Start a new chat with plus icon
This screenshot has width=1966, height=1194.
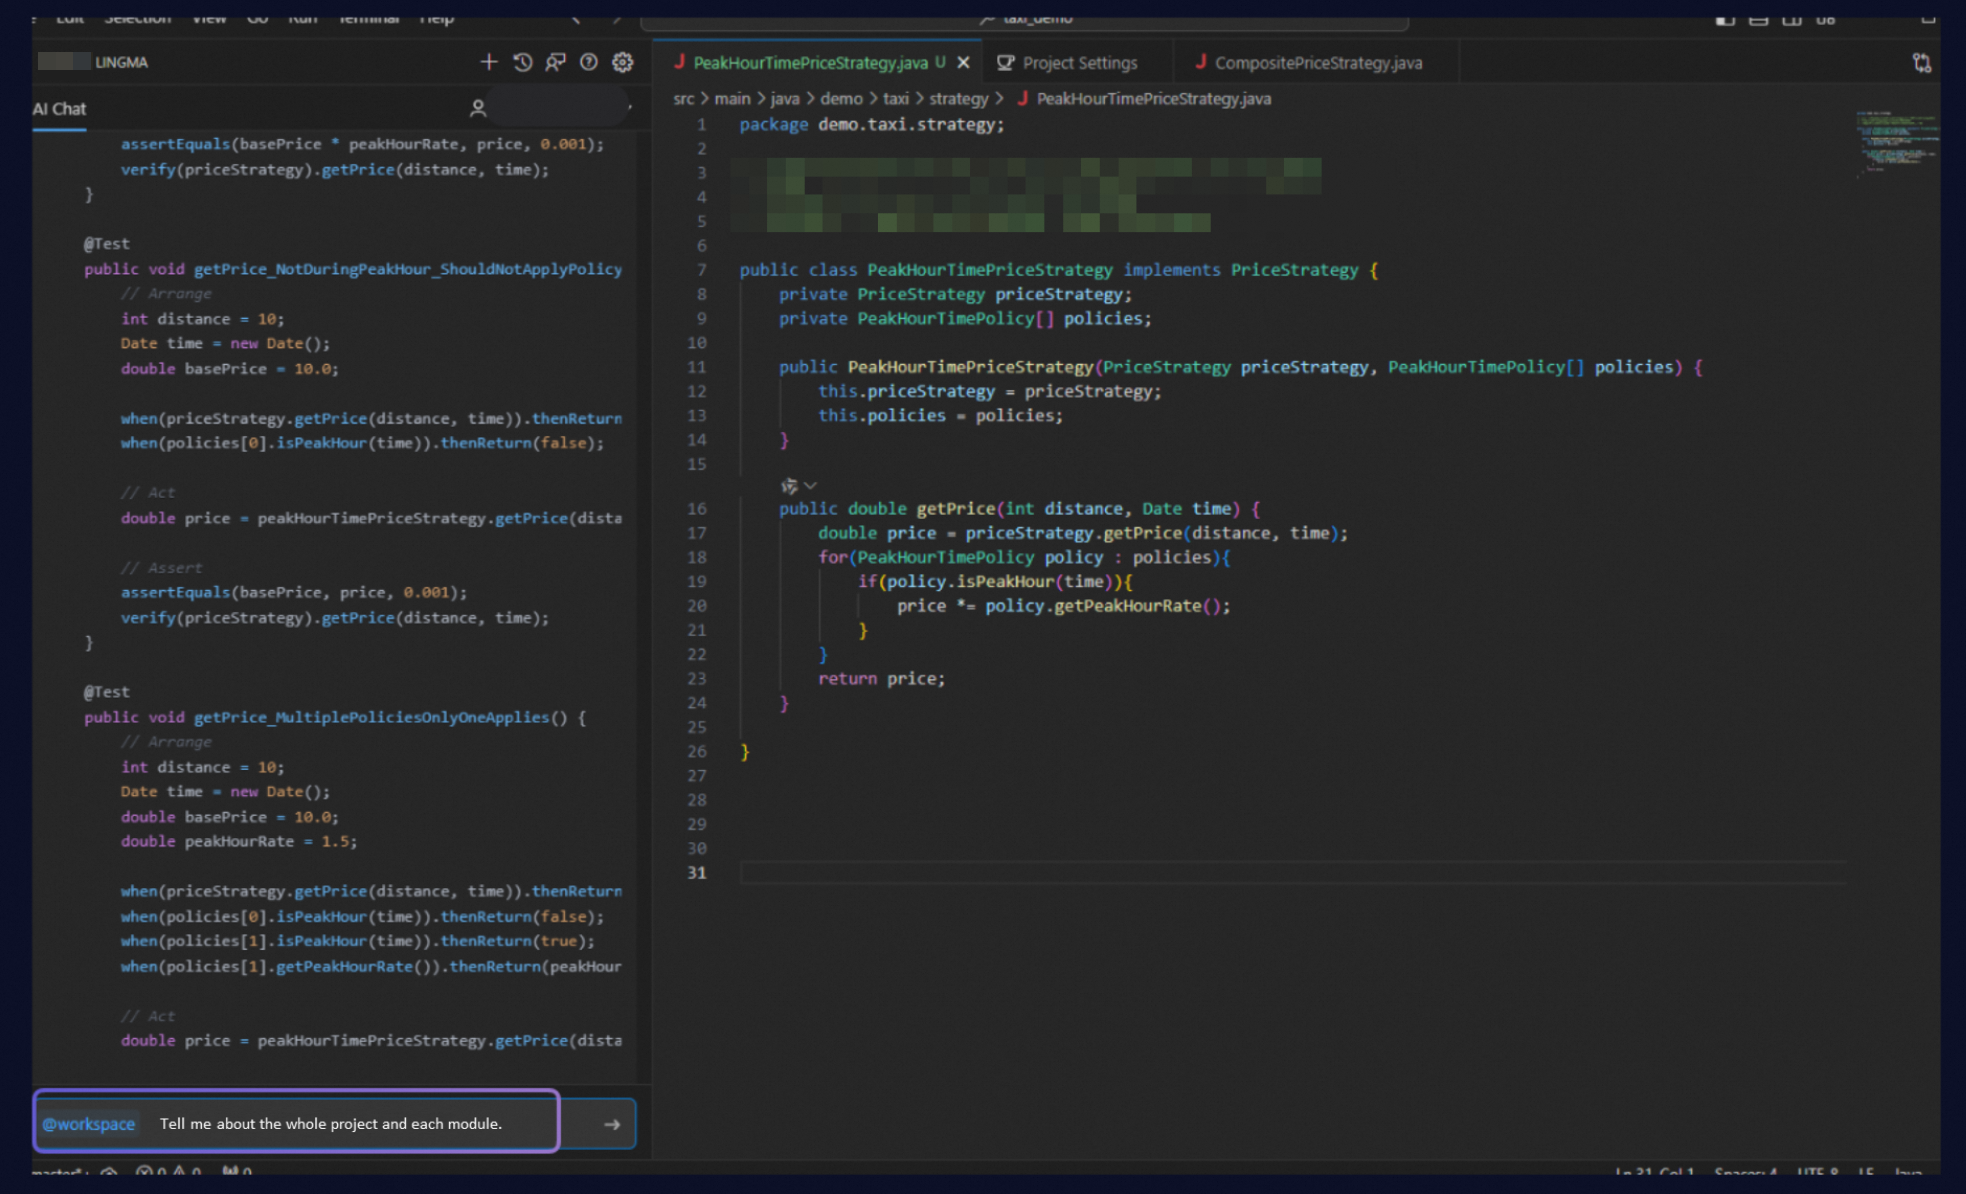(x=488, y=62)
